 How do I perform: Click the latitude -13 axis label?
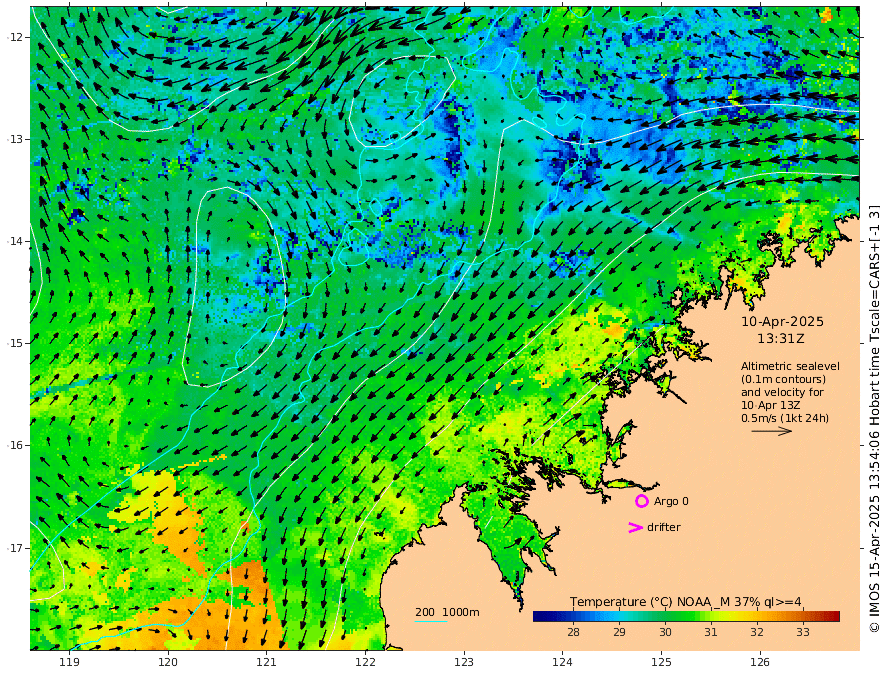(15, 139)
